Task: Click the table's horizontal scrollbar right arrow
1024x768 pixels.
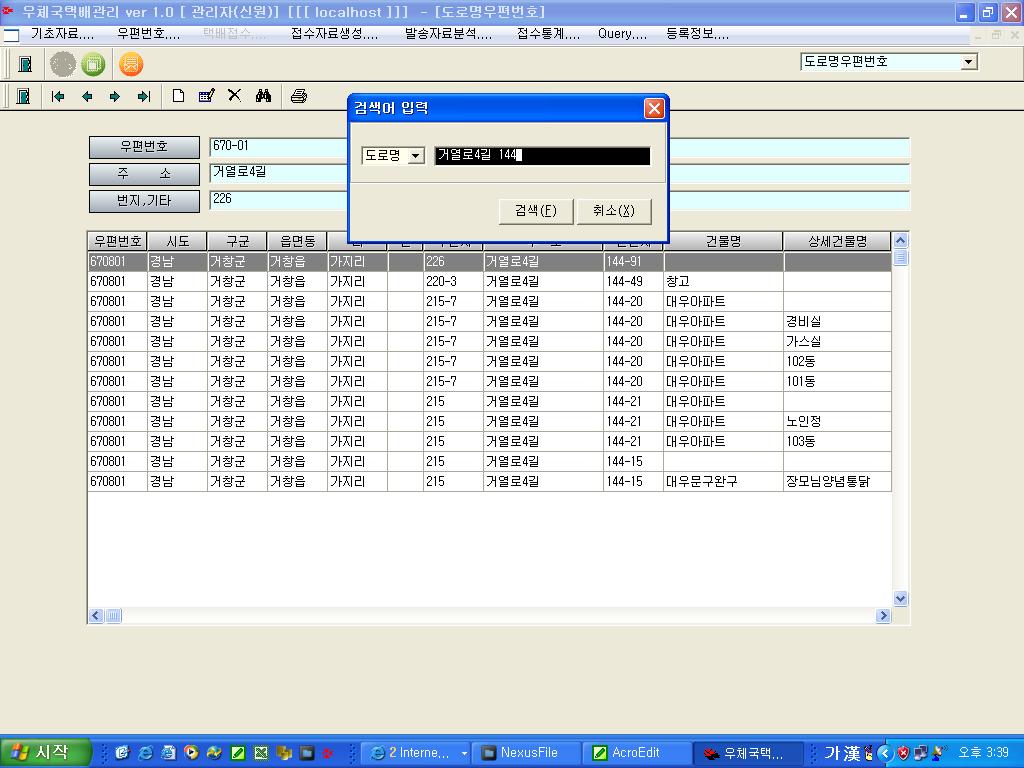Action: click(884, 615)
